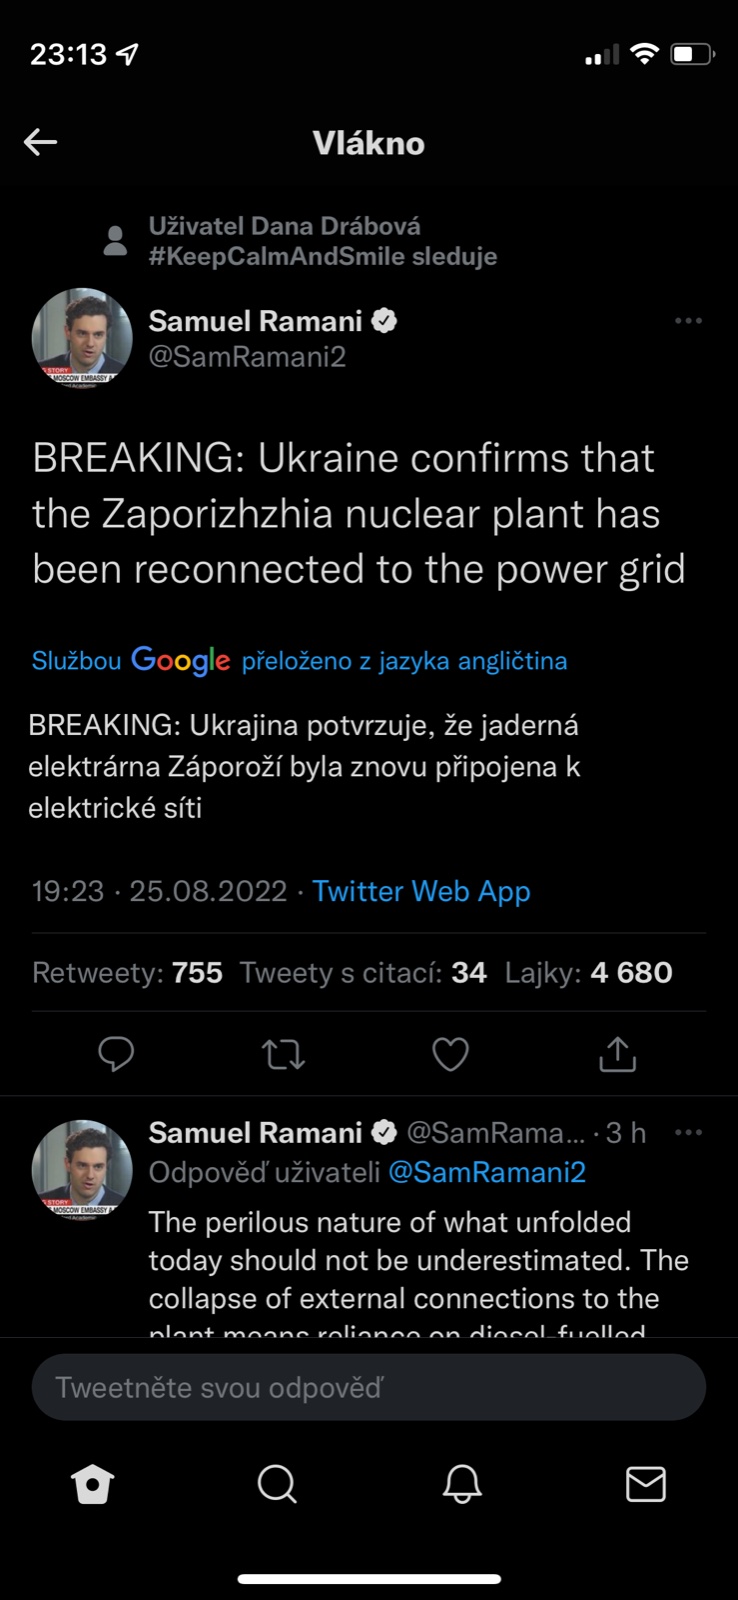738x1600 pixels.
Task: Tap the Twitter Web App link
Action: (421, 891)
